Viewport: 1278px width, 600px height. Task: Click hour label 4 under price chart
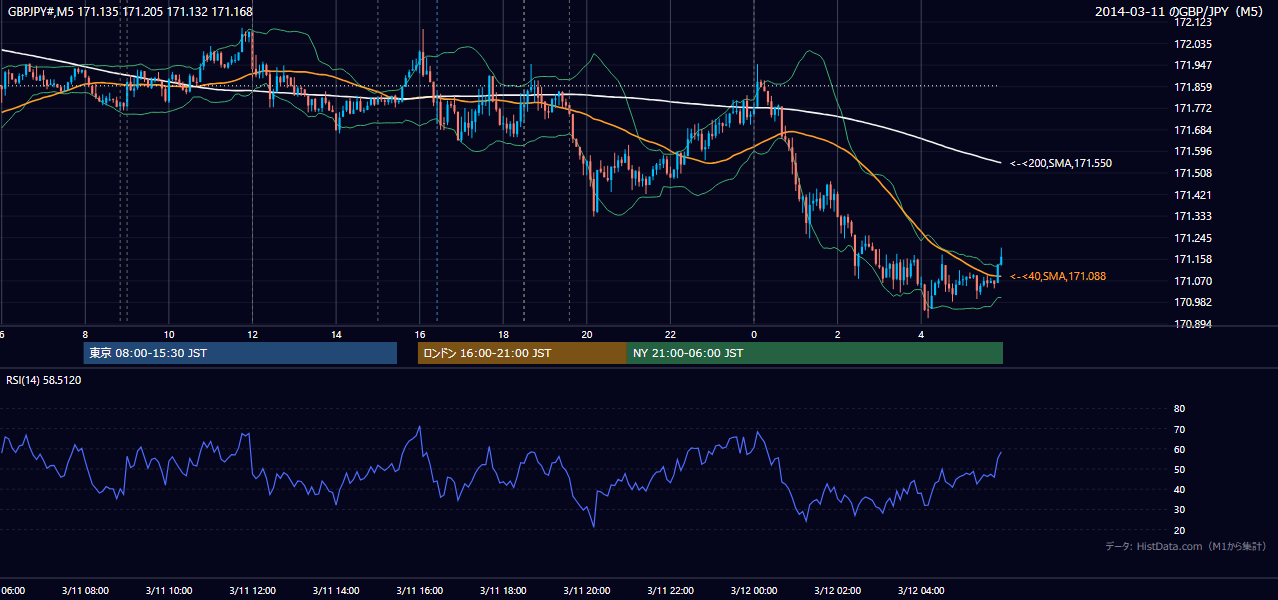click(x=921, y=335)
